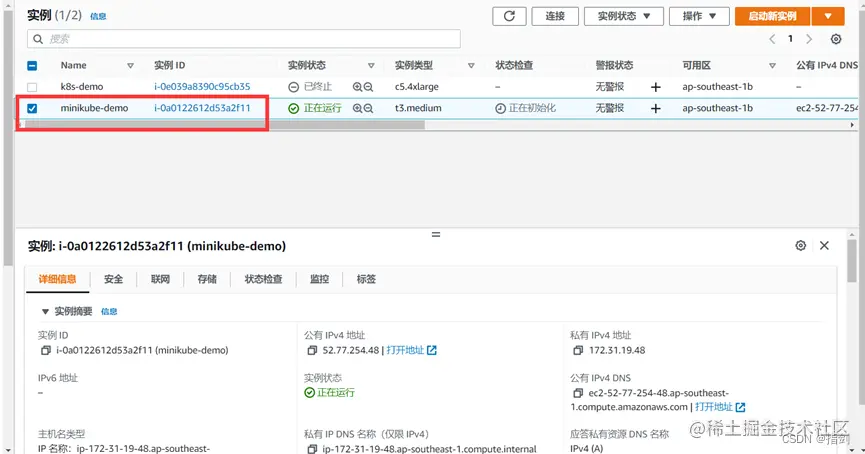Viewport: 865px width, 454px height.
Task: Click 打开地址 link for public IPv4
Action: 412,350
